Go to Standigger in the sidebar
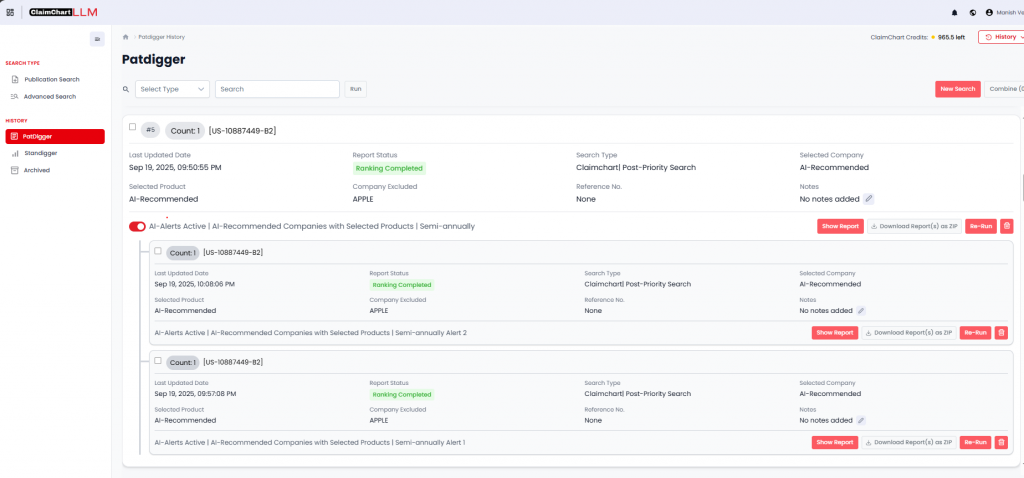Screen dimensions: 1024x478 (40, 153)
